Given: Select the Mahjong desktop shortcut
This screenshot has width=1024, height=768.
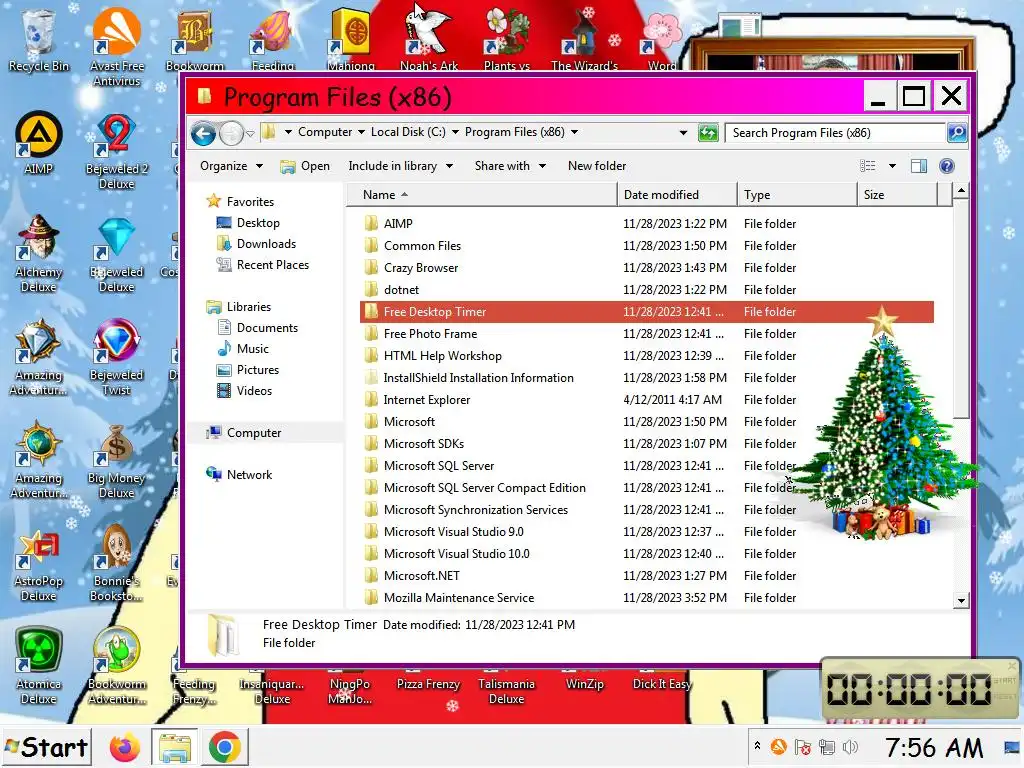Looking at the screenshot, I should [x=351, y=39].
